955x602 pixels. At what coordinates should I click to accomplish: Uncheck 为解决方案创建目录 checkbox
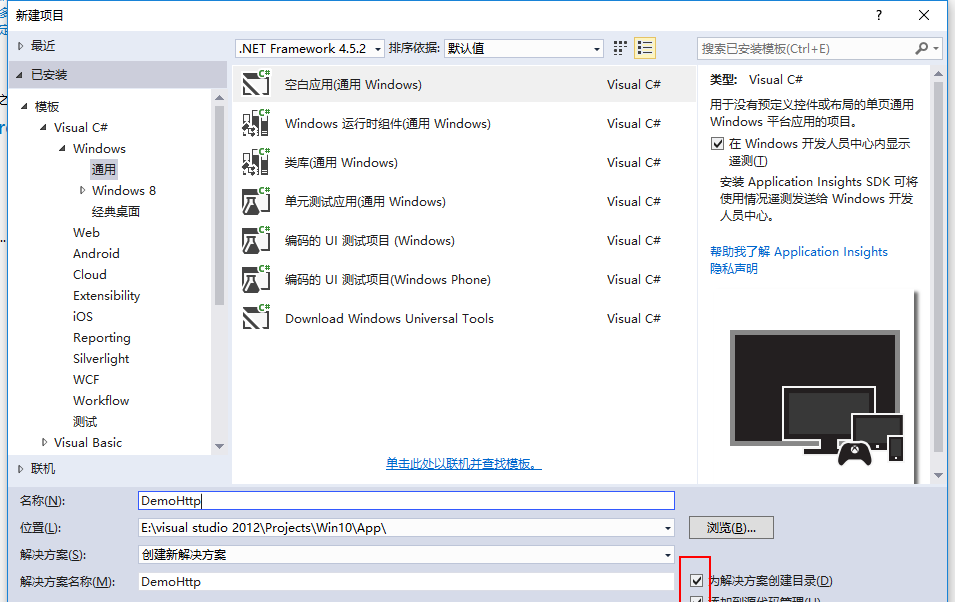pos(697,580)
